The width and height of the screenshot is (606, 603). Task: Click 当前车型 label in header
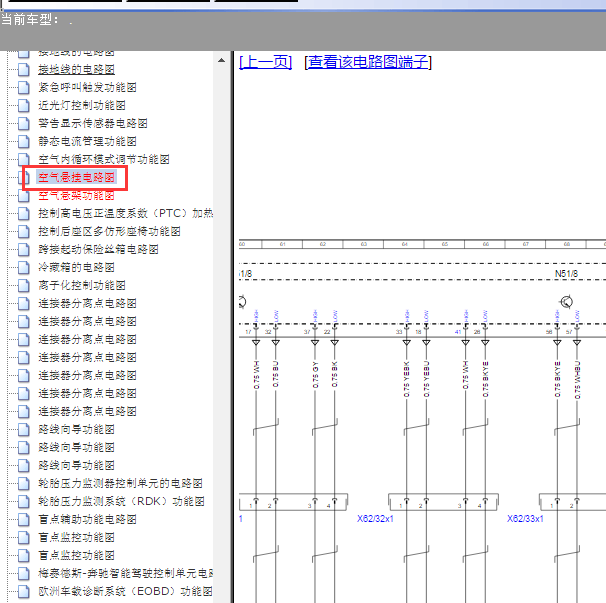pos(30,19)
